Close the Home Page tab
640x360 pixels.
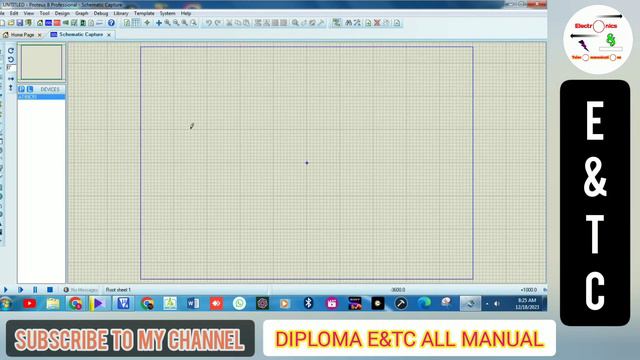click(x=40, y=35)
